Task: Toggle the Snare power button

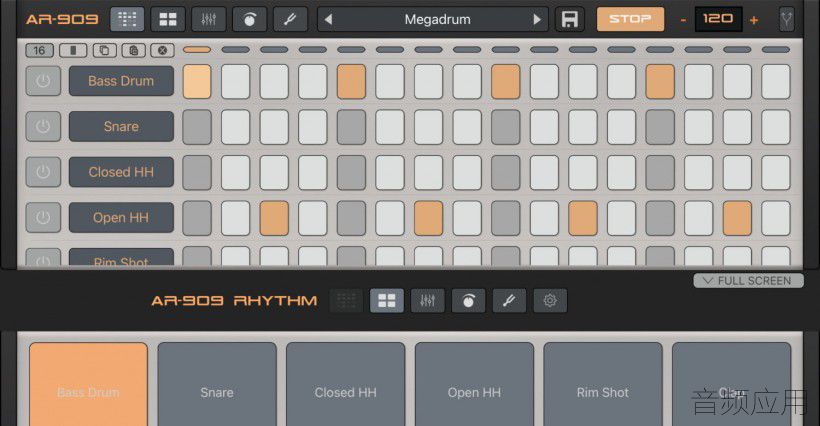Action: [43, 126]
